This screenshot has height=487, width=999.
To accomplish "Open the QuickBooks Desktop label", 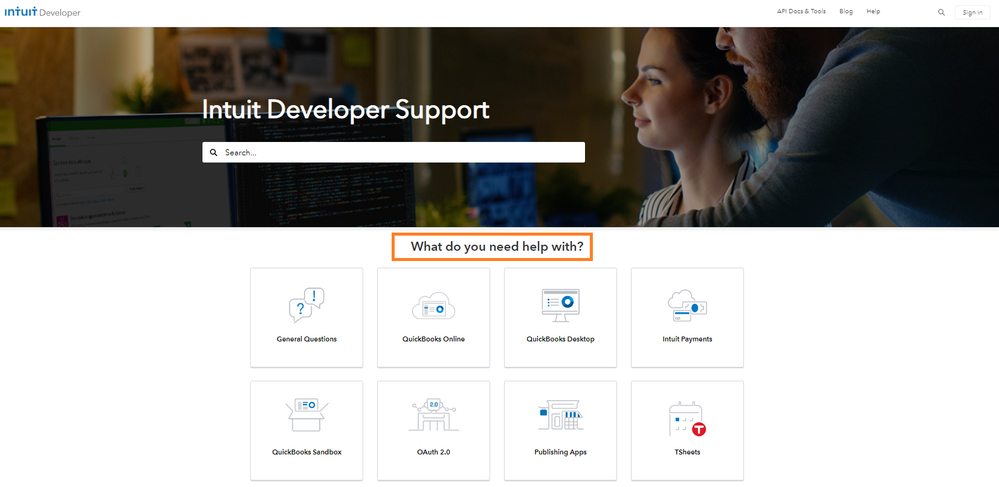I will pyautogui.click(x=560, y=339).
